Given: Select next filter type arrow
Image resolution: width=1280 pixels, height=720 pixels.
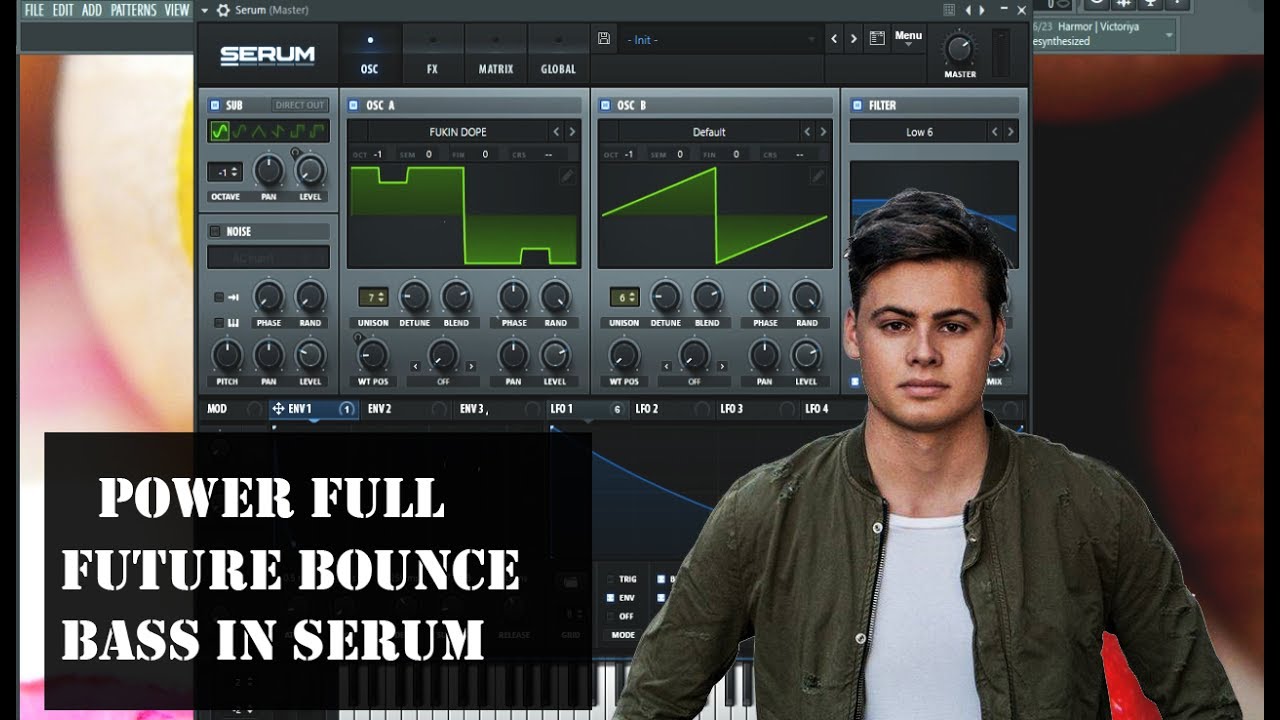Looking at the screenshot, I should [x=1011, y=132].
